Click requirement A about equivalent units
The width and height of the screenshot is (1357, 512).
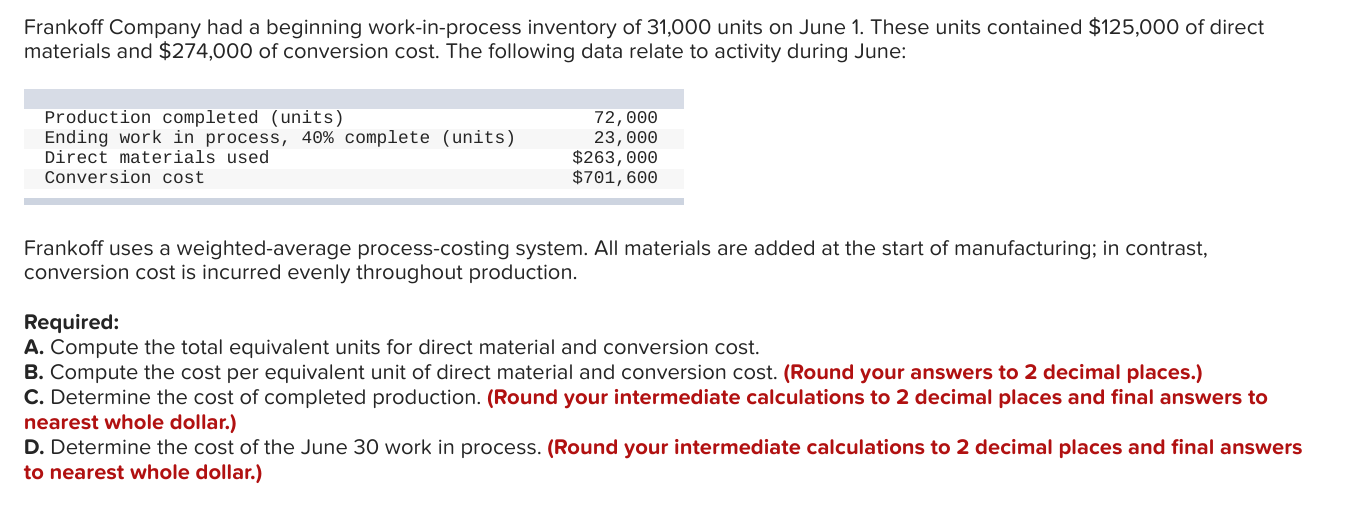pyautogui.click(x=391, y=348)
